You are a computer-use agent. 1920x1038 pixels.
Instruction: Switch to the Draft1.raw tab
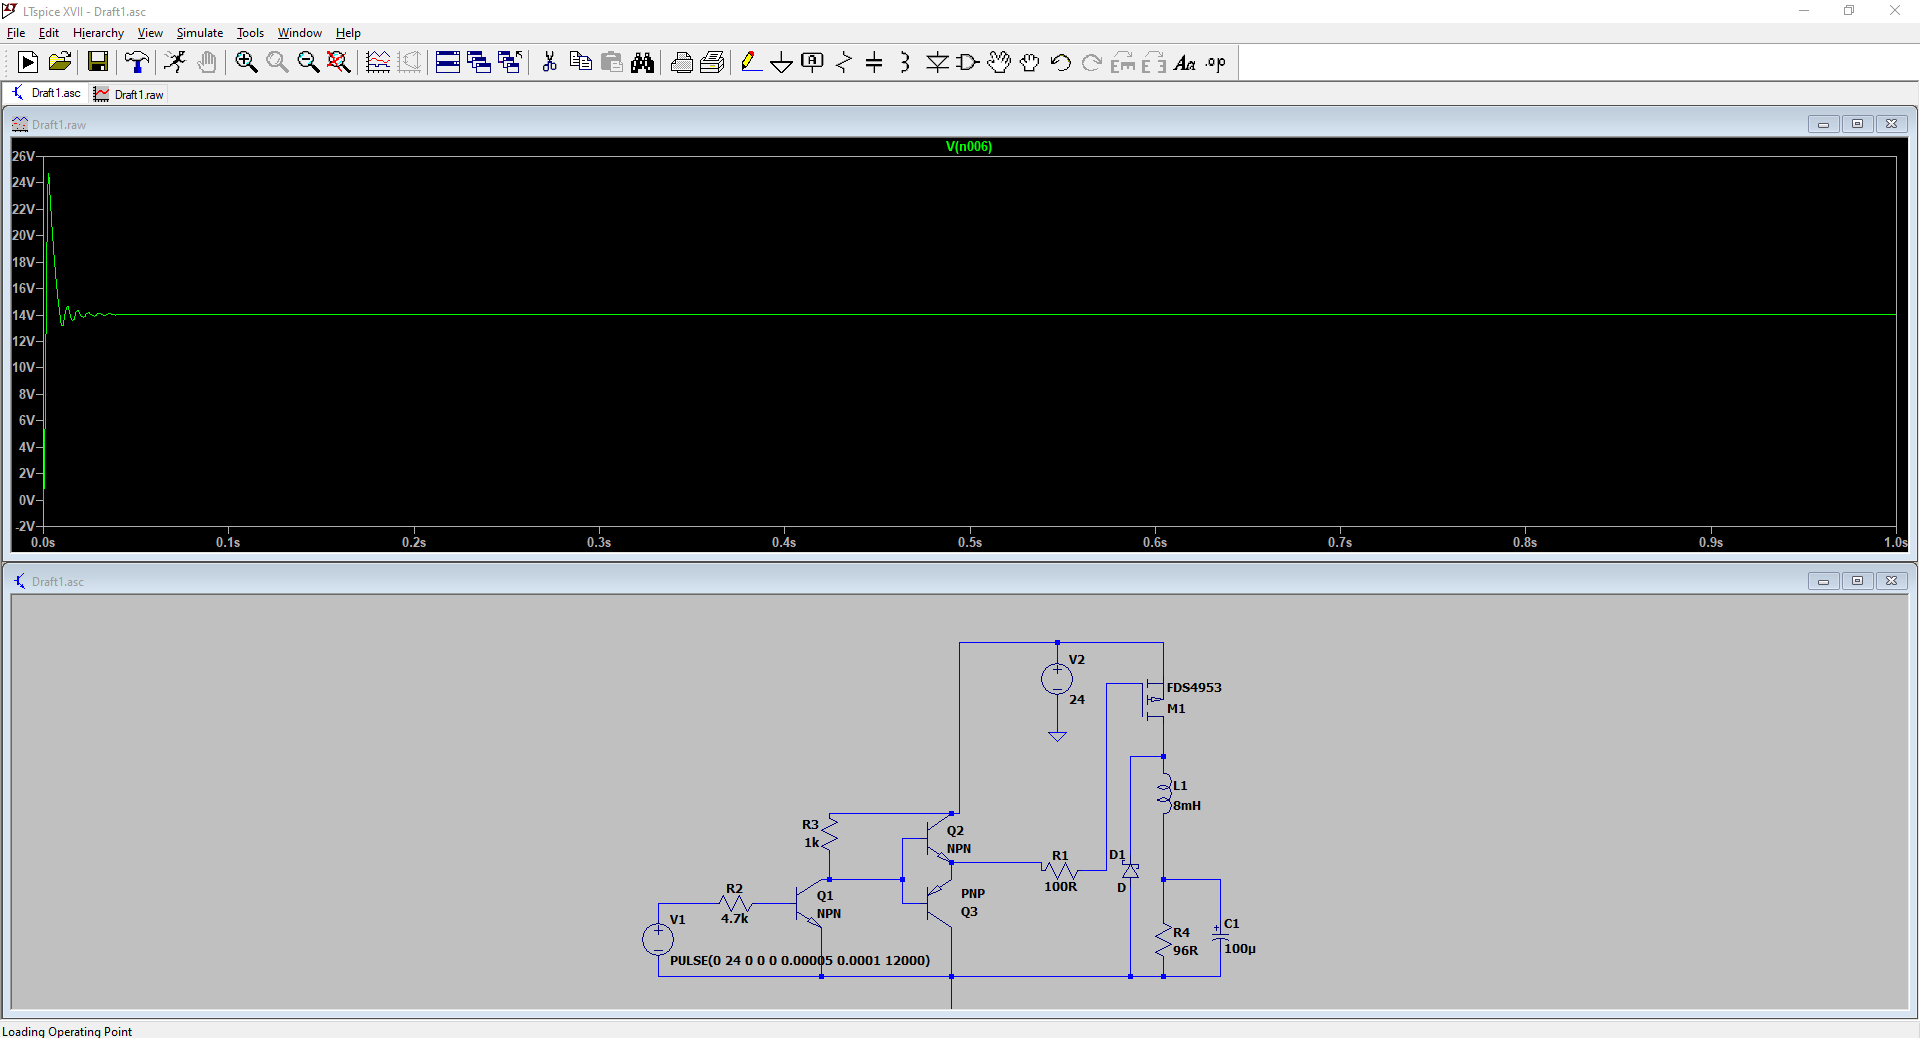(x=129, y=94)
